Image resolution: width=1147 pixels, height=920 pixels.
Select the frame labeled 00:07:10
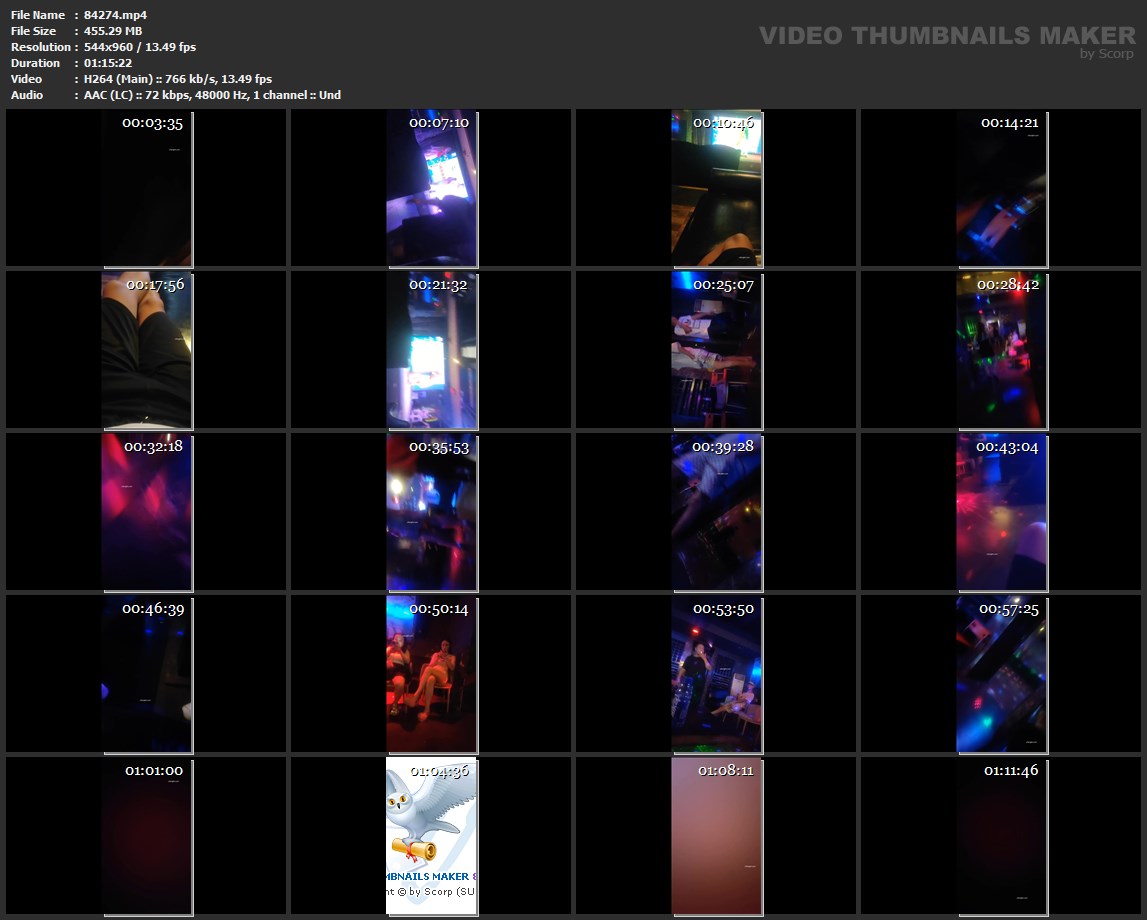[432, 189]
